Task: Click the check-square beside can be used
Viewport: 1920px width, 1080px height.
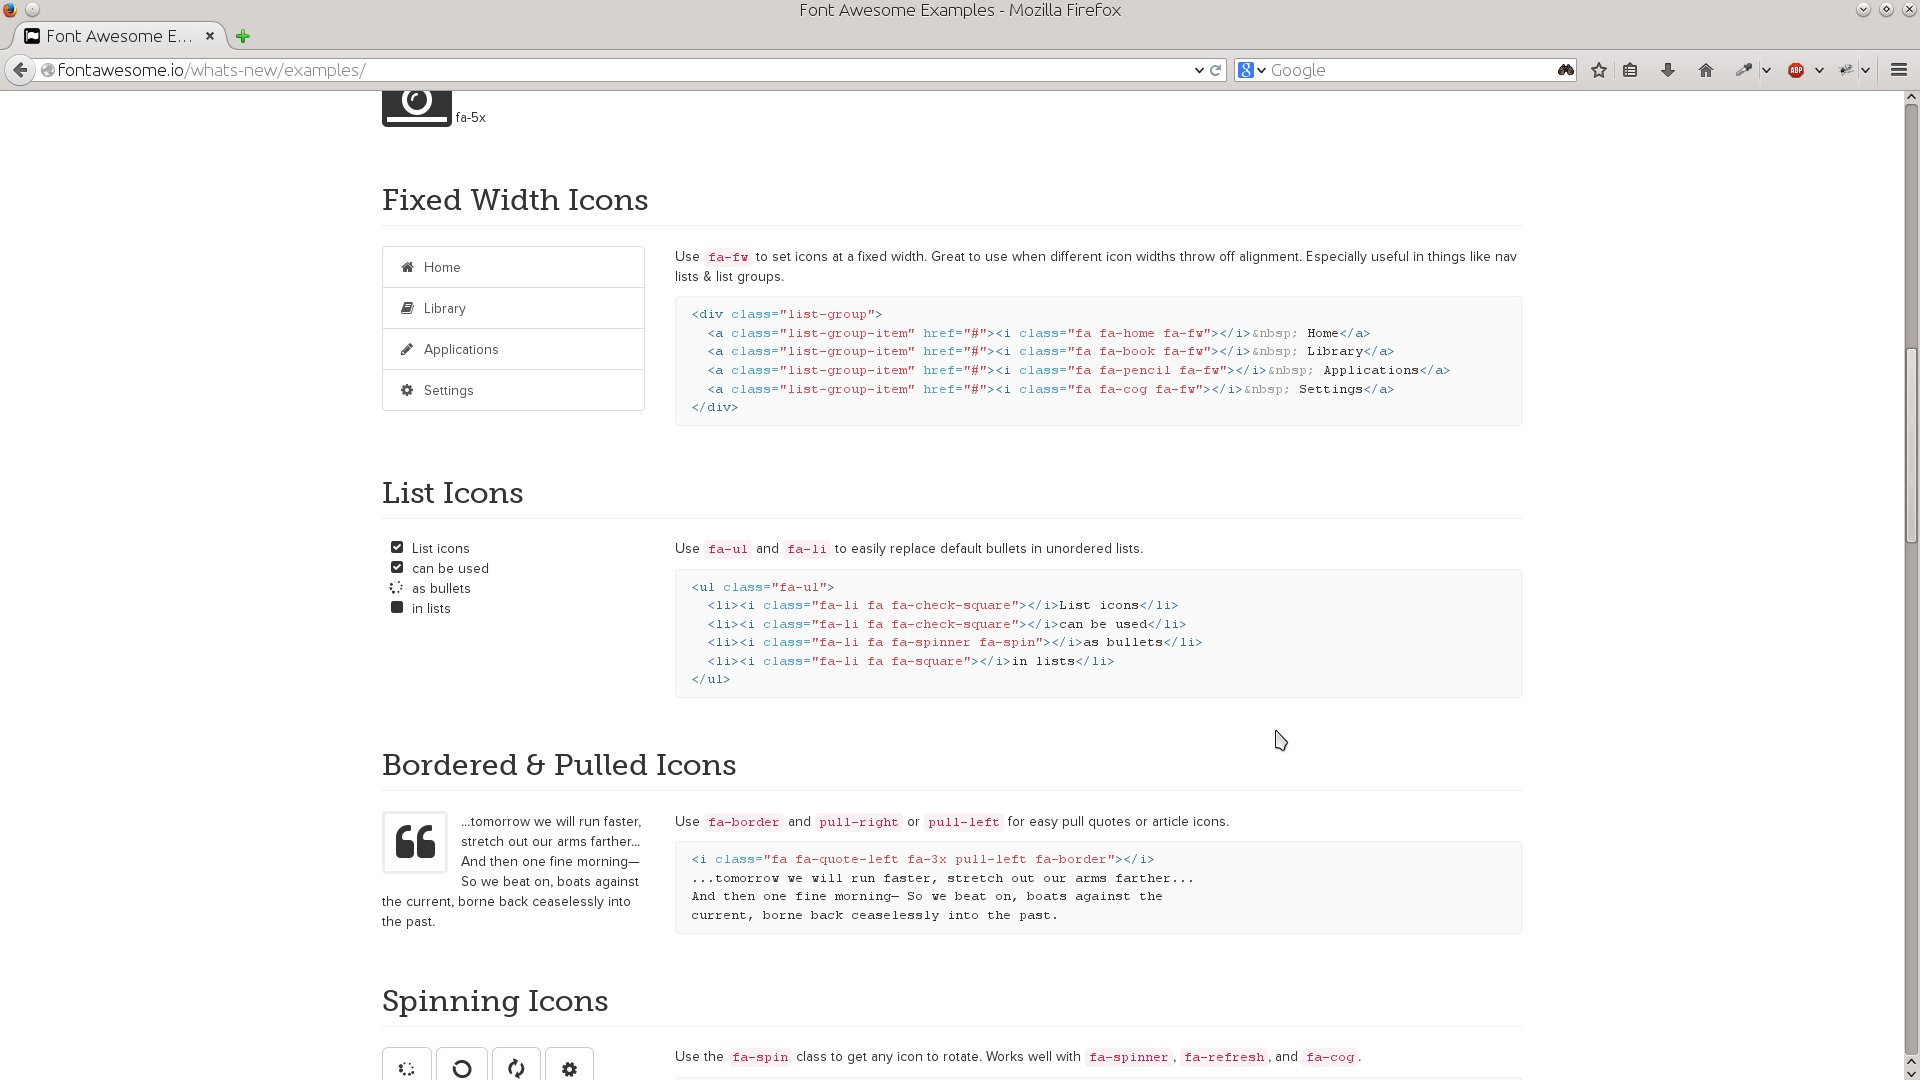Action: click(x=397, y=567)
